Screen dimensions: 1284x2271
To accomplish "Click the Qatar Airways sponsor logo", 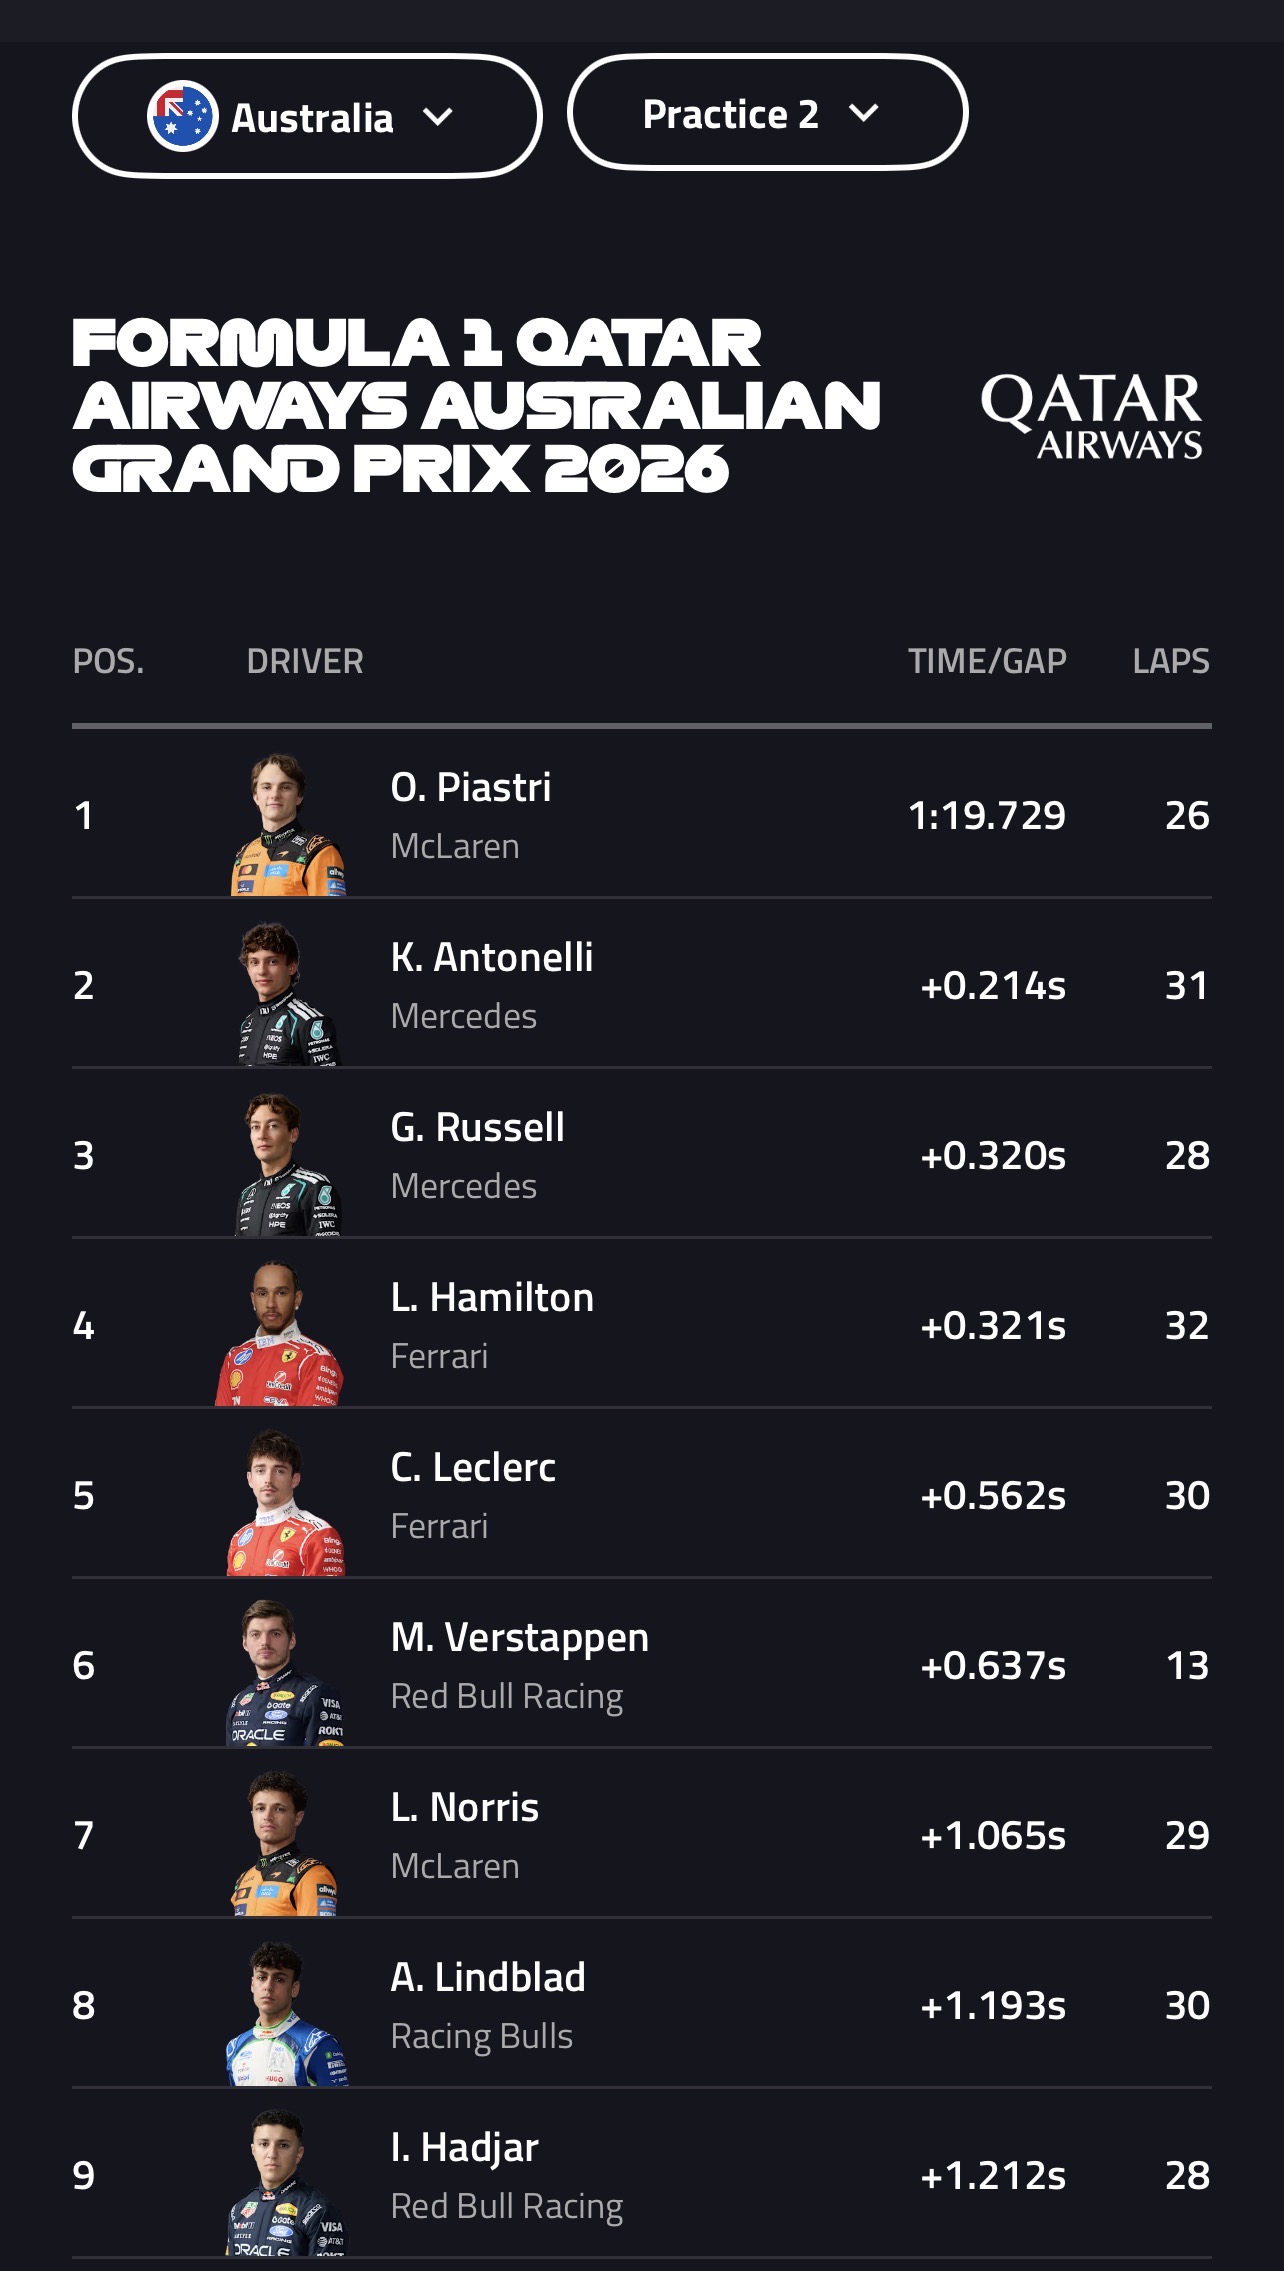I will (x=1091, y=416).
